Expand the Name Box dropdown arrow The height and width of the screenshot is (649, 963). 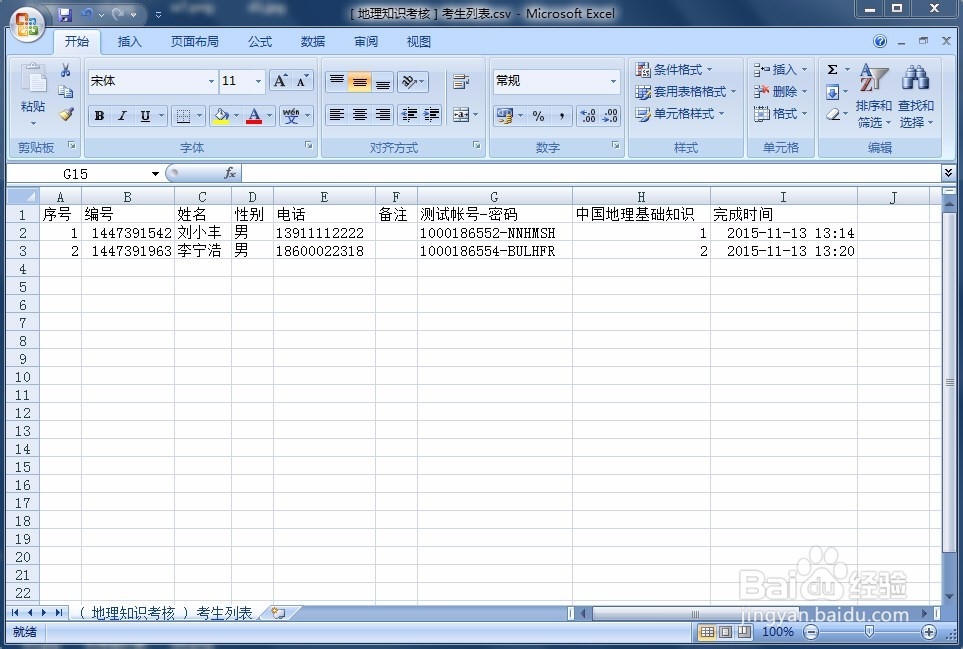coord(155,174)
